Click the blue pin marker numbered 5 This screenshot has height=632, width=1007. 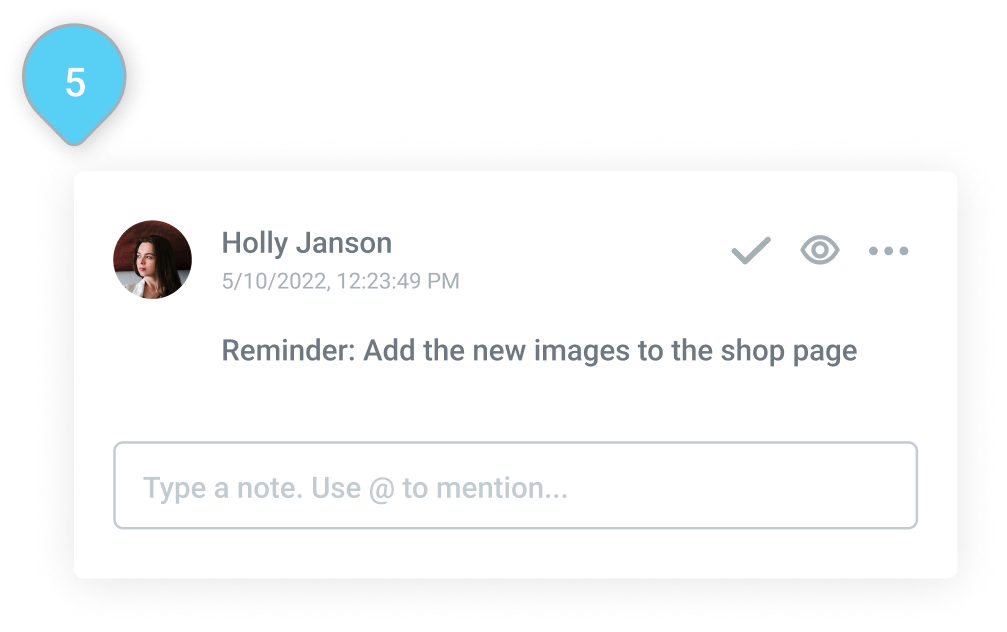(x=75, y=83)
